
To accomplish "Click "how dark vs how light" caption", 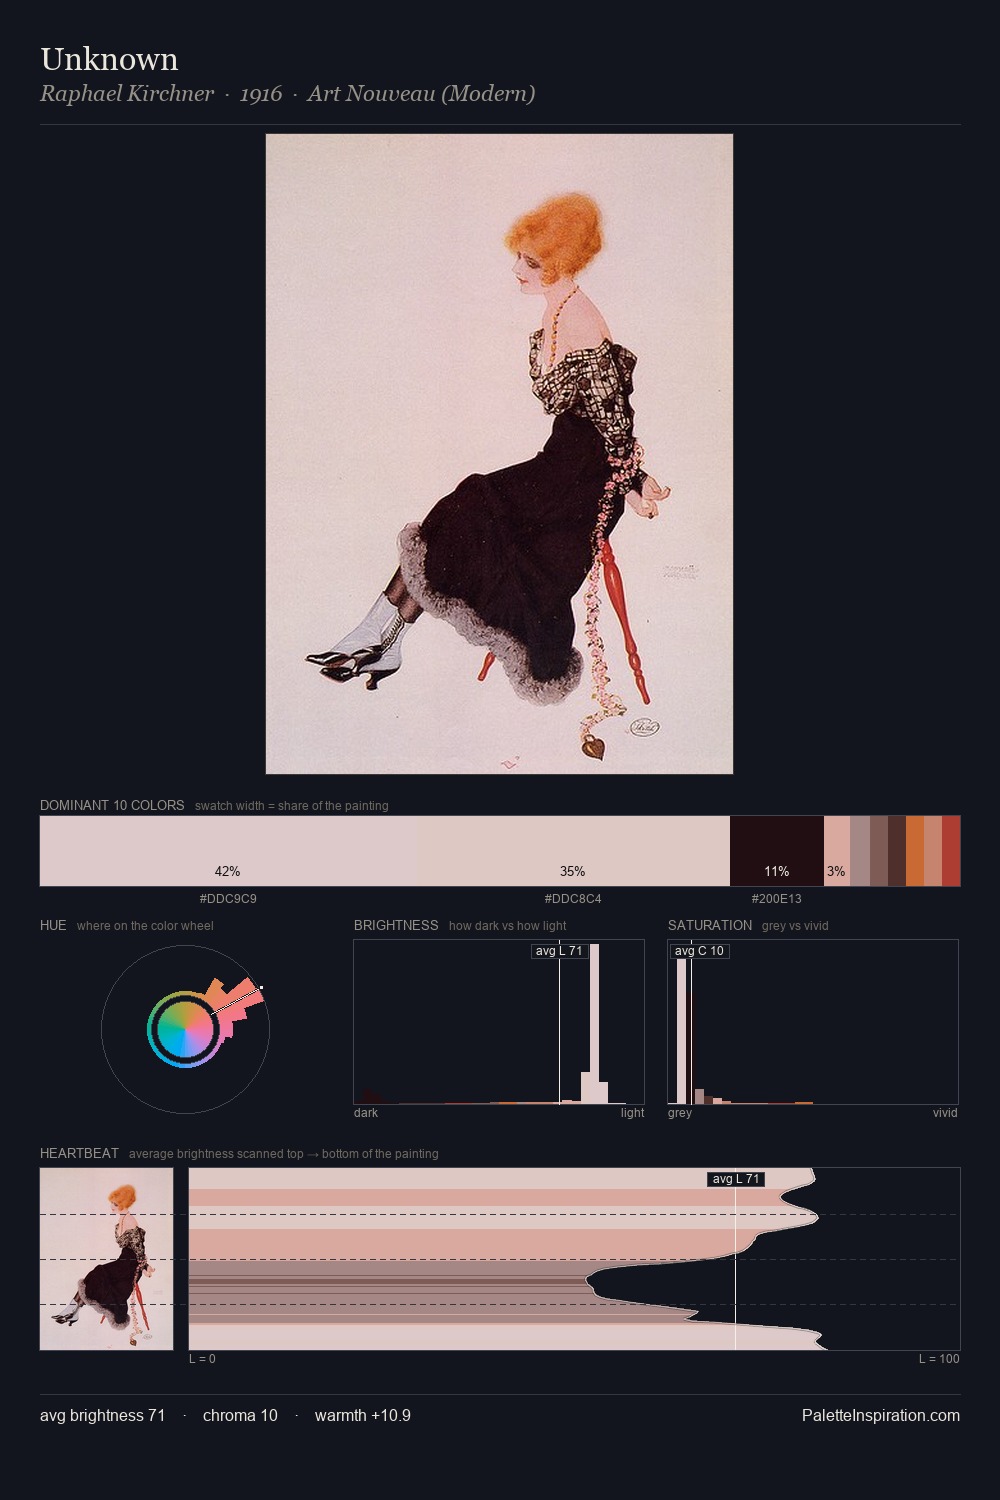I will pyautogui.click(x=508, y=926).
